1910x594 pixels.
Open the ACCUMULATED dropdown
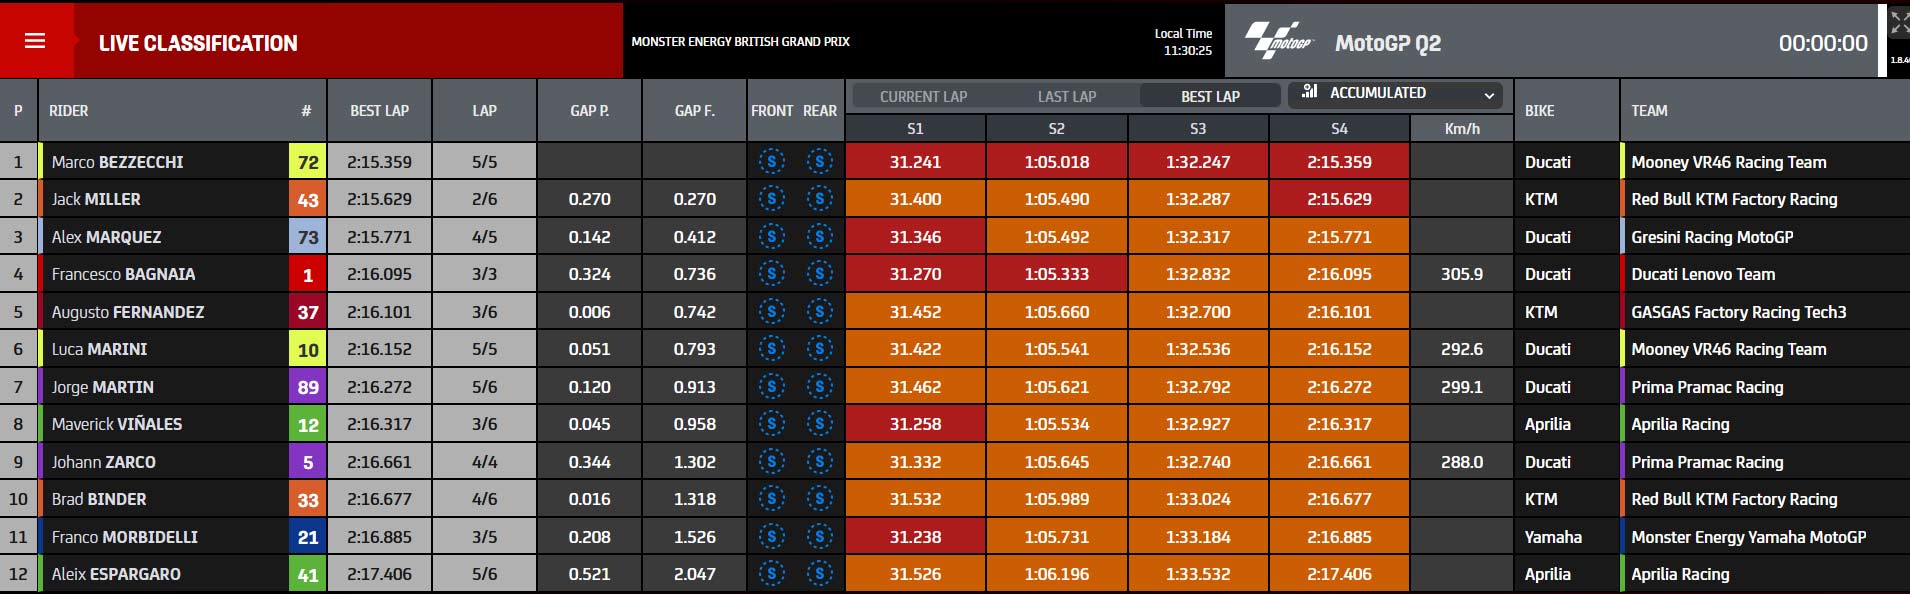tap(1396, 94)
